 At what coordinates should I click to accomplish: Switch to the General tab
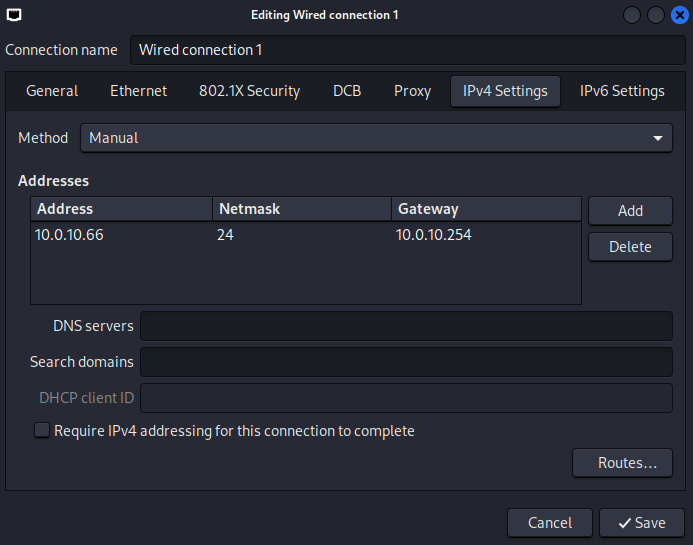pos(52,91)
